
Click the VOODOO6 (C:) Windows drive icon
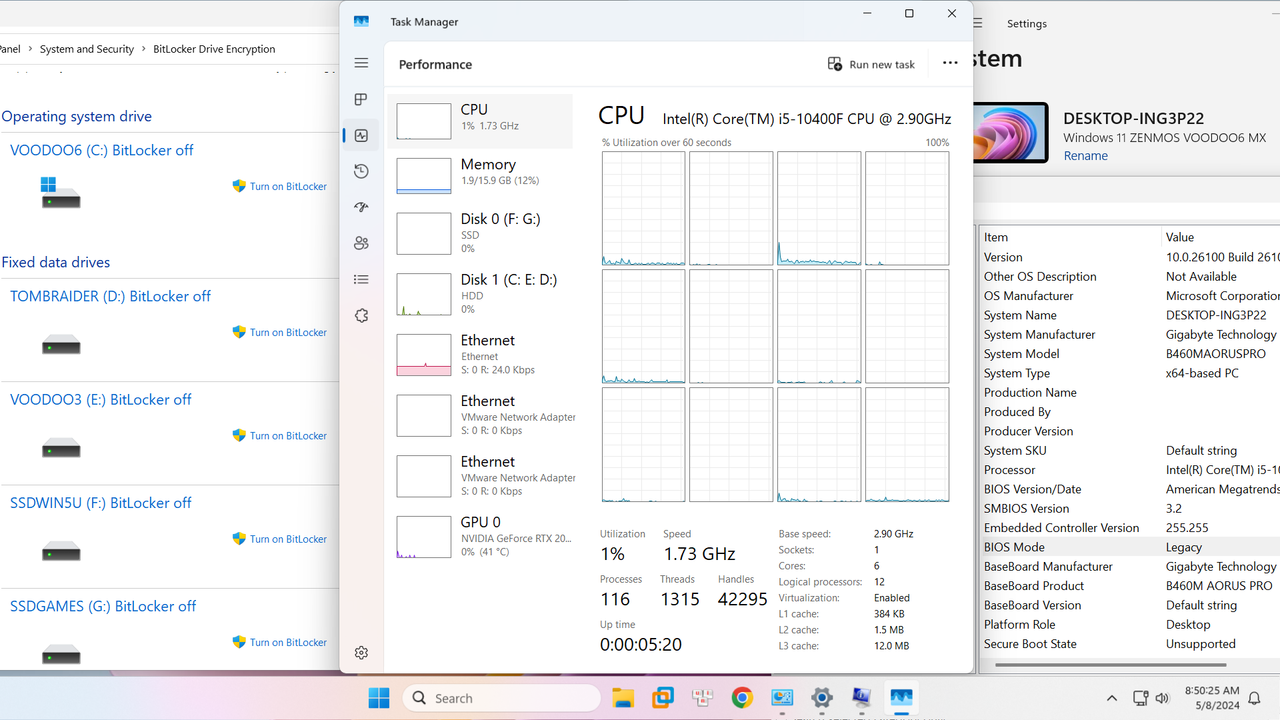pyautogui.click(x=60, y=193)
